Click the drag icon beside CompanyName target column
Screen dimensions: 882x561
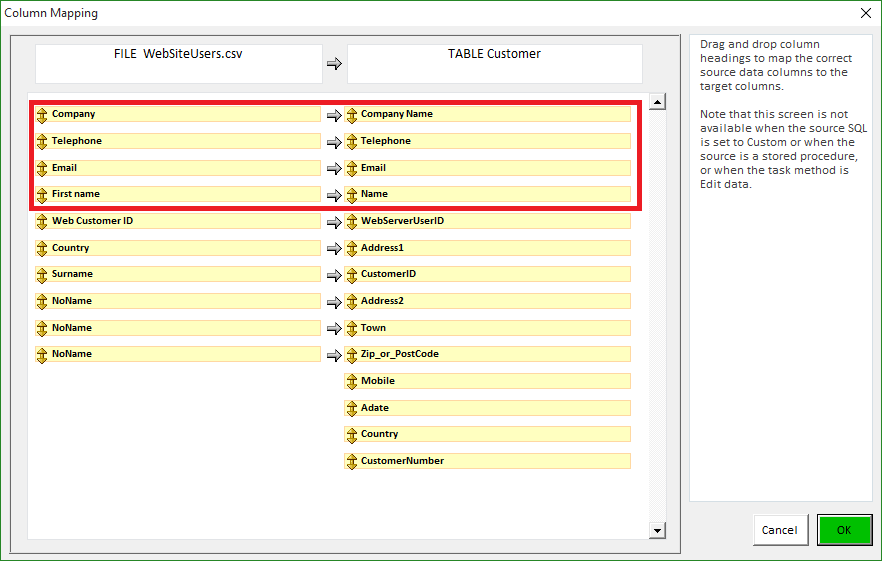pos(351,115)
